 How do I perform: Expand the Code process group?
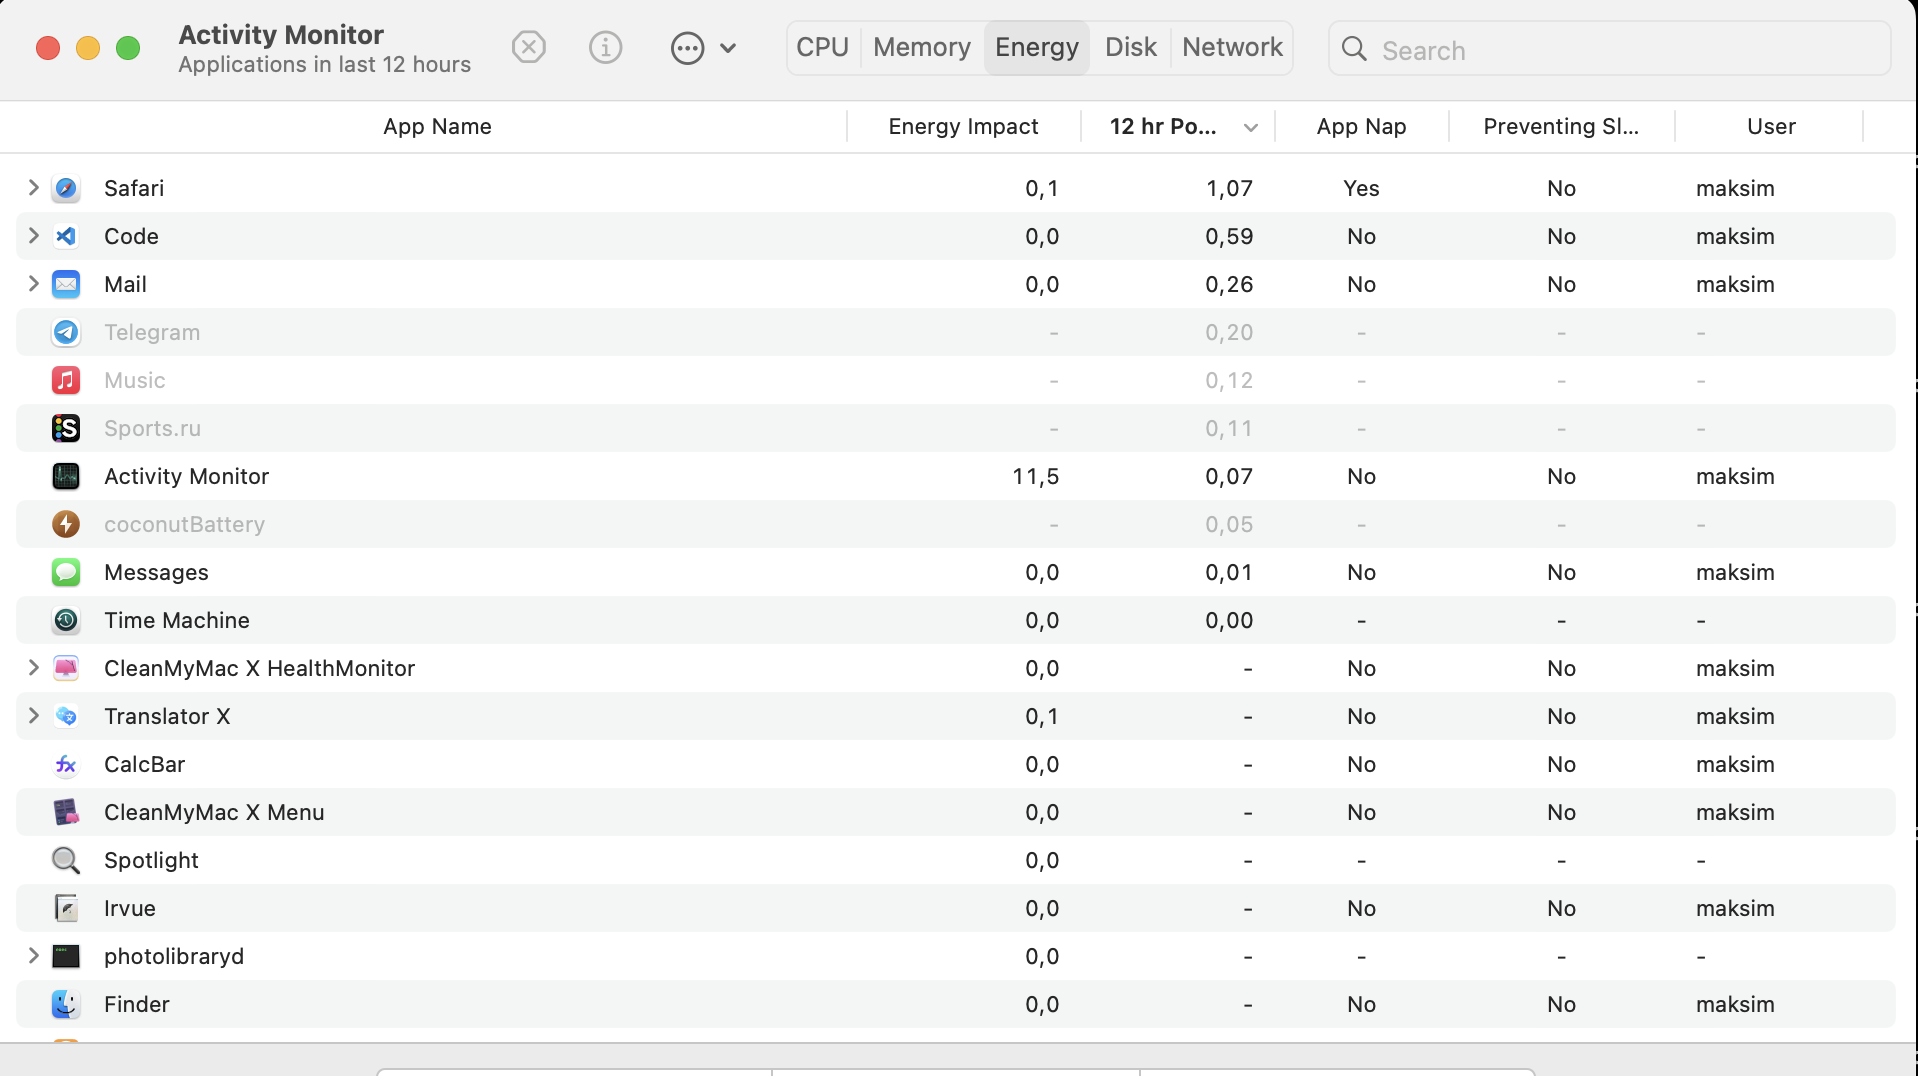33,235
